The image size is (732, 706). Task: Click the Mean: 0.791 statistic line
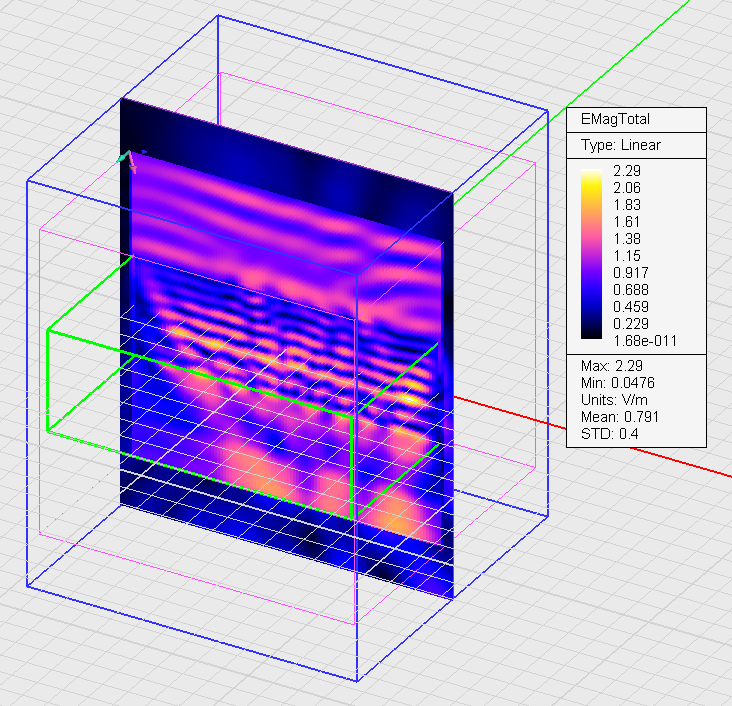coord(619,417)
